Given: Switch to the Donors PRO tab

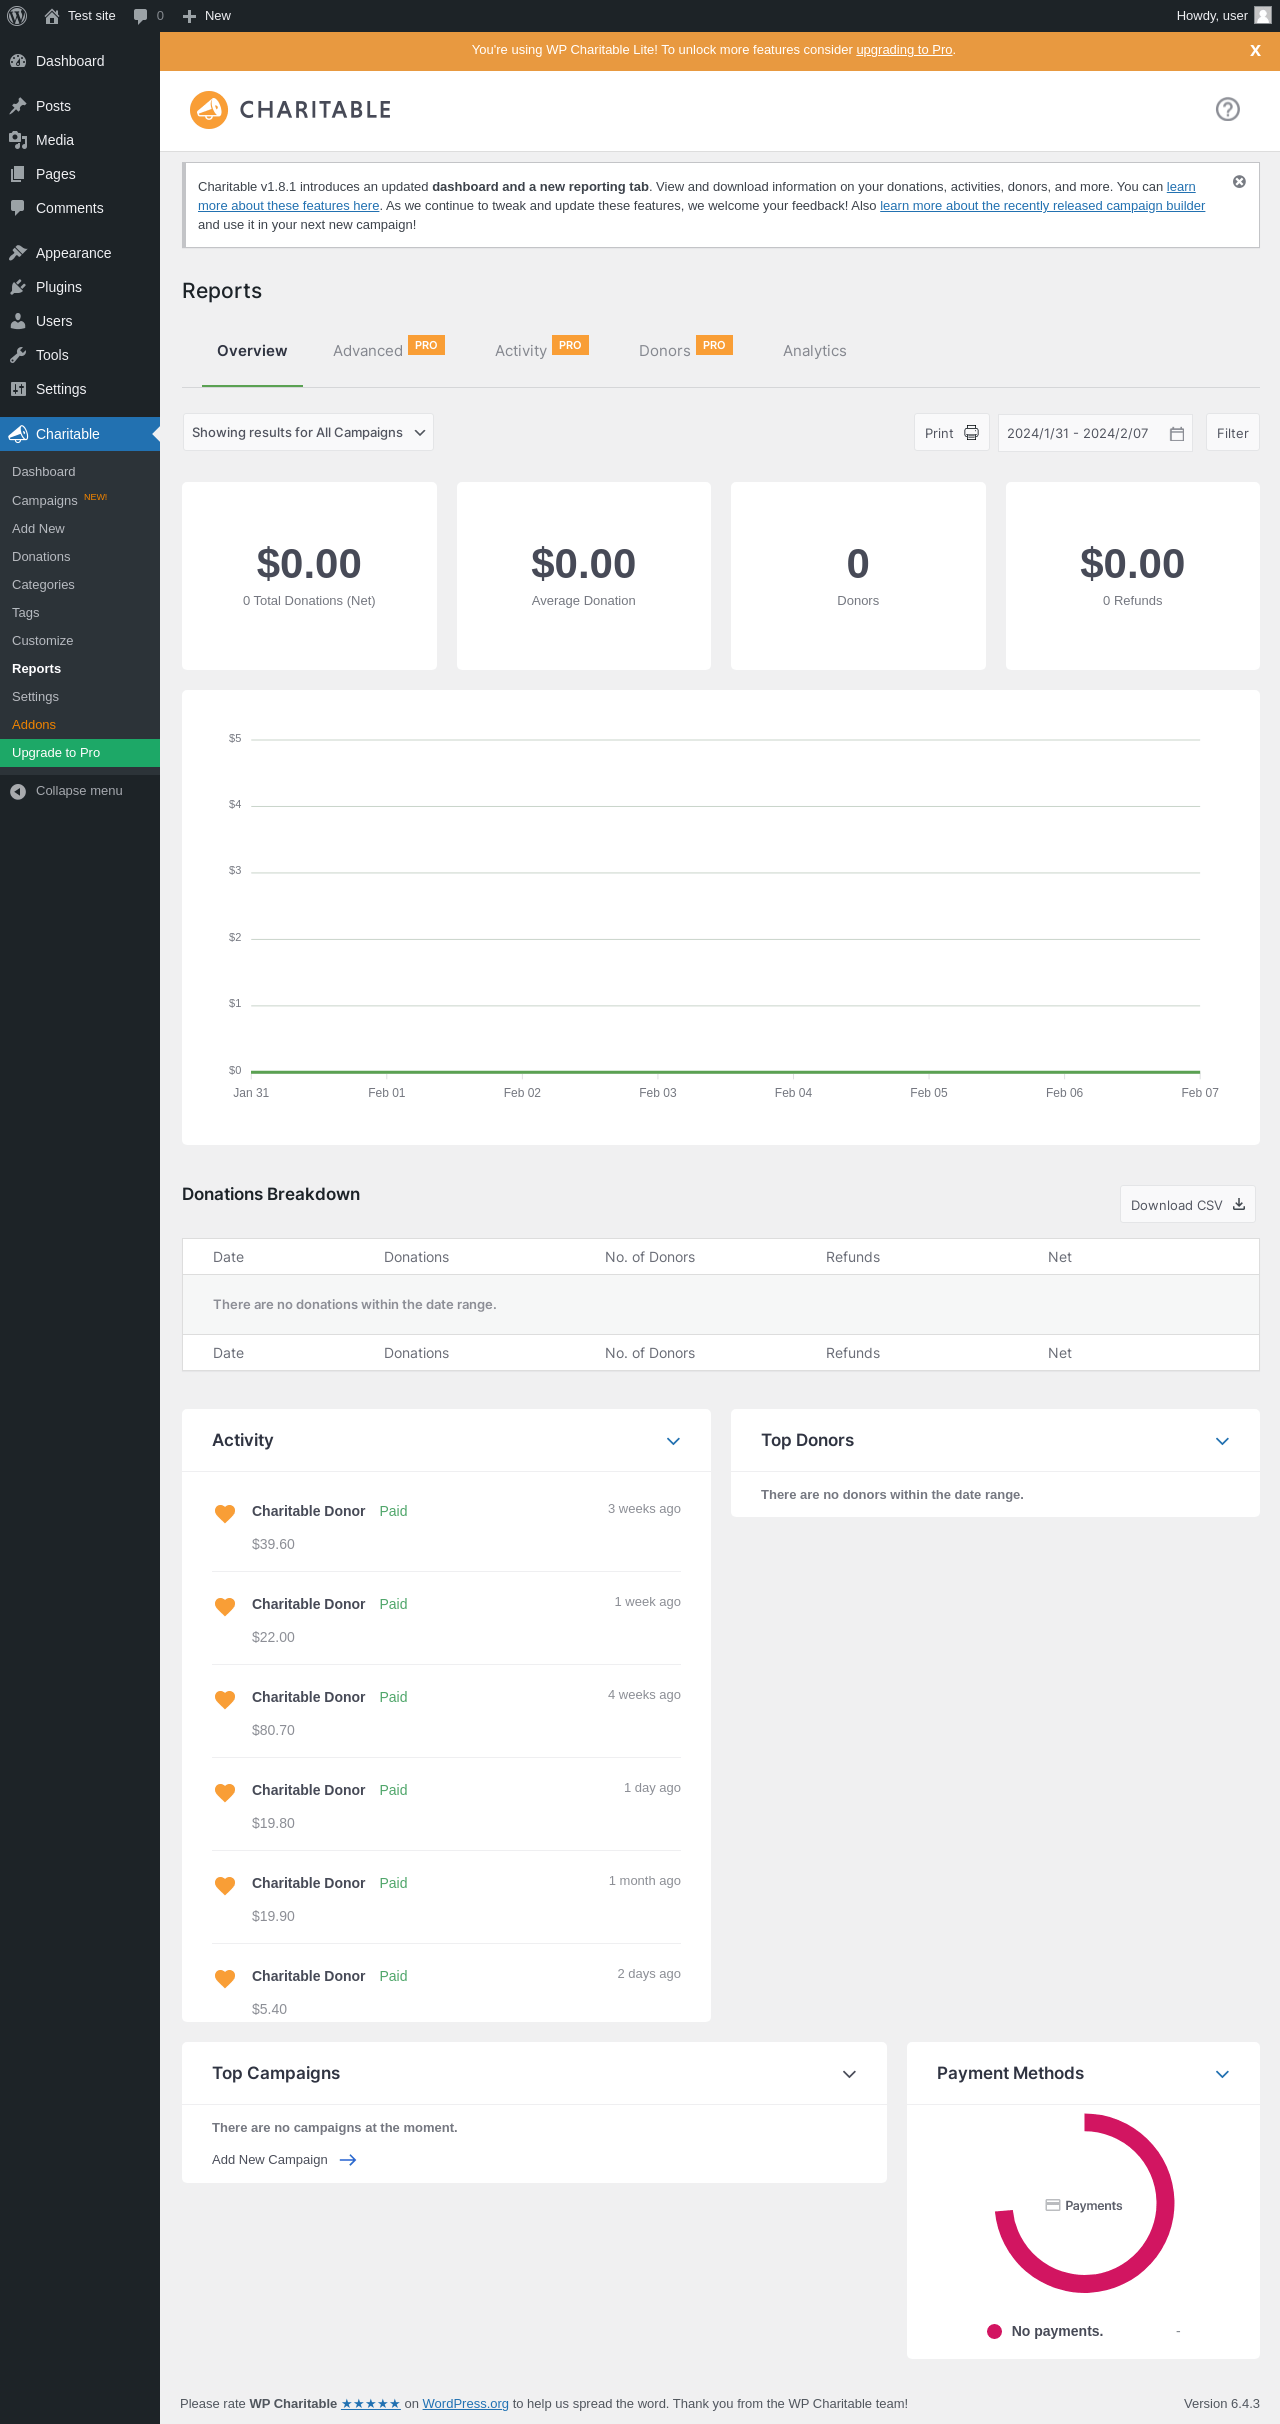Looking at the screenshot, I should click(685, 350).
